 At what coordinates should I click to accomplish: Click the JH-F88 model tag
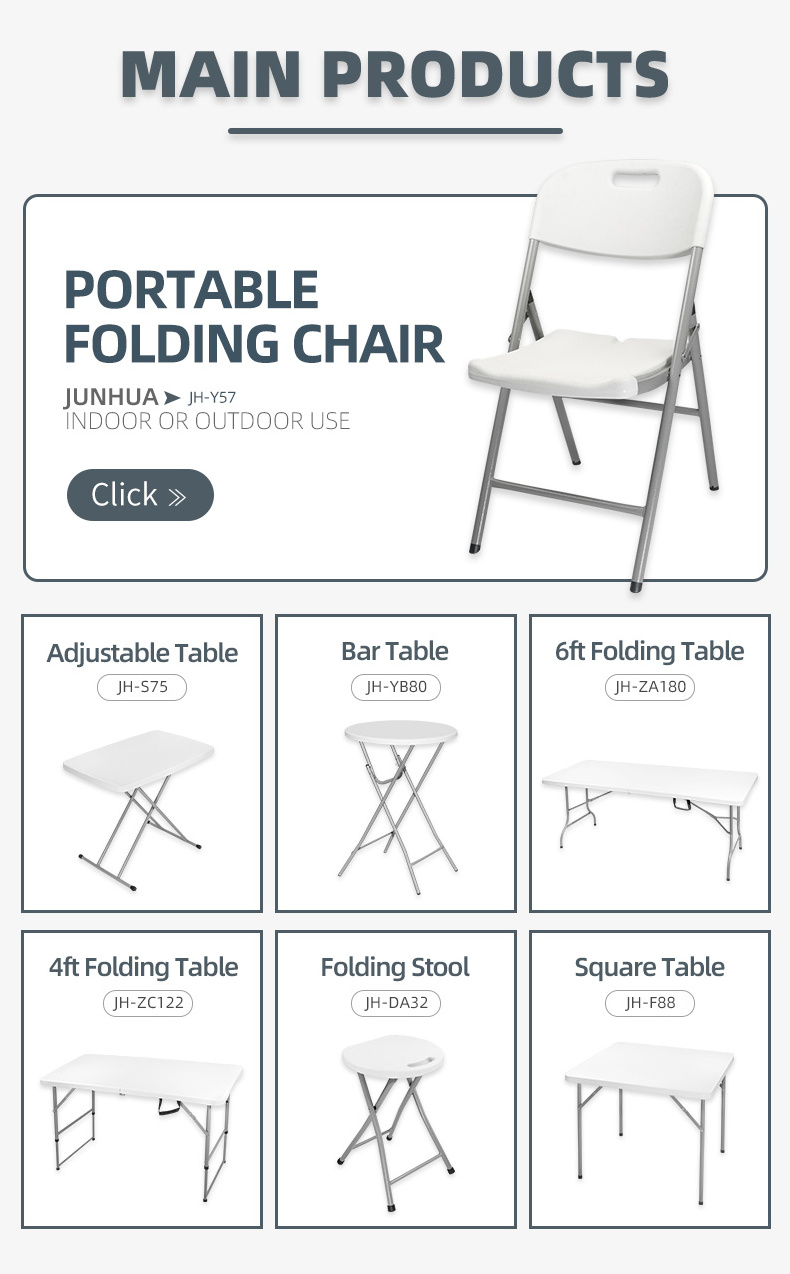pos(650,1003)
